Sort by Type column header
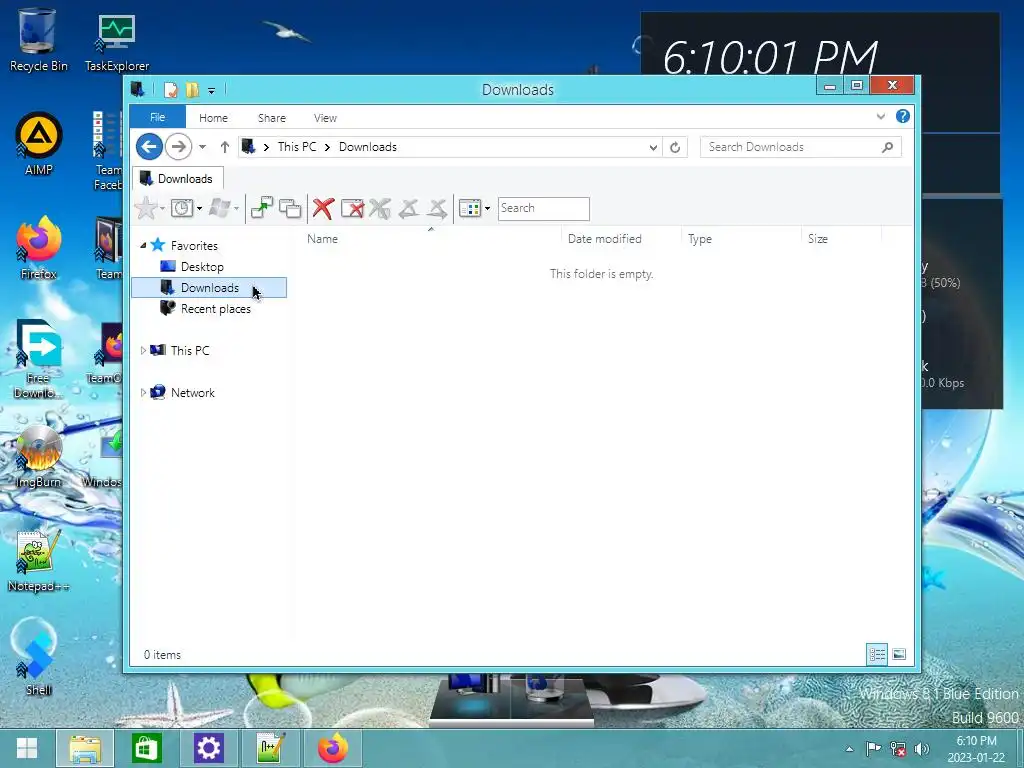1024x768 pixels. coord(741,238)
